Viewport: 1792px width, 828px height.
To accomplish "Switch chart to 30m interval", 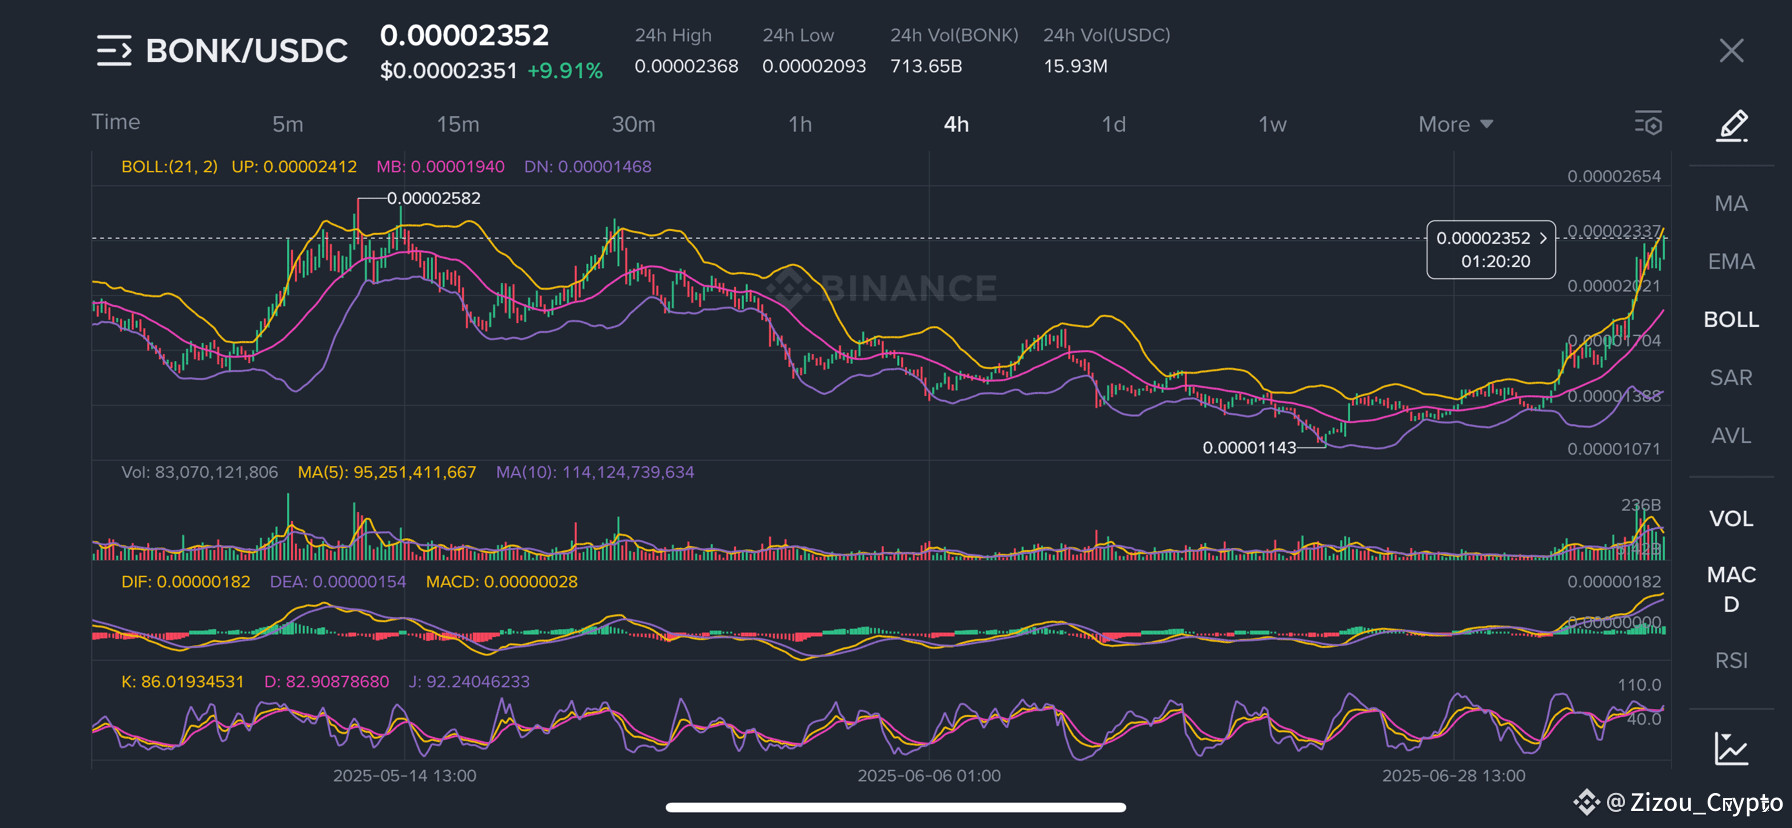I will click(634, 124).
